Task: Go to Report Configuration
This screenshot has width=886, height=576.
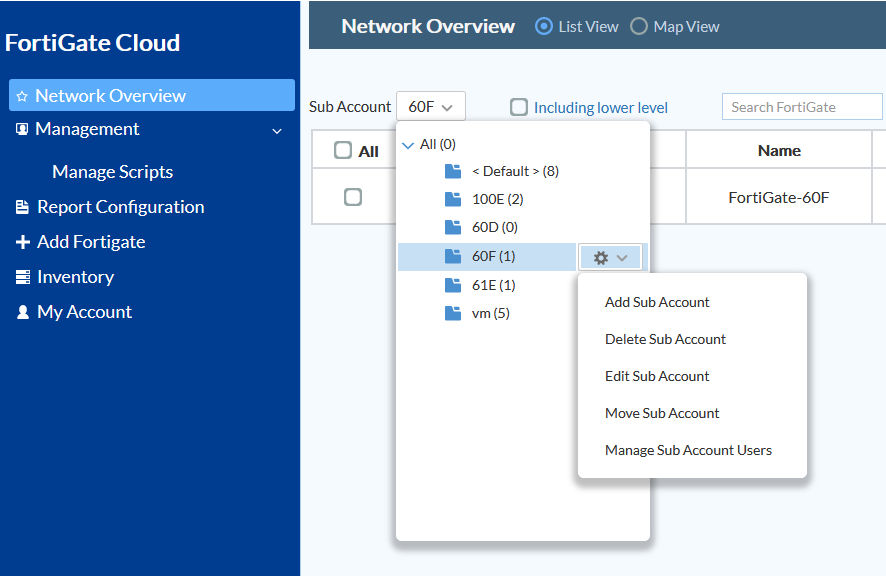Action: 120,207
